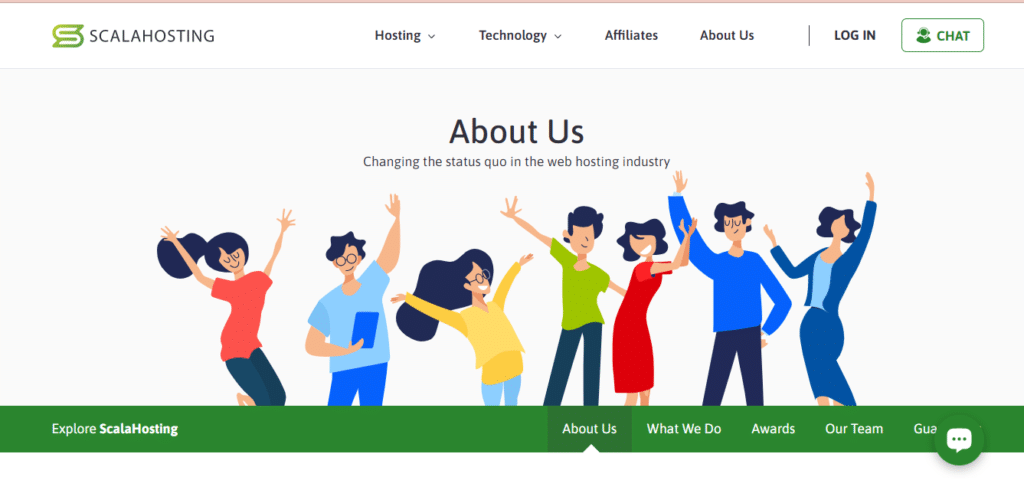
Task: Click the ScalaHosting green S logo icon
Action: pos(68,36)
